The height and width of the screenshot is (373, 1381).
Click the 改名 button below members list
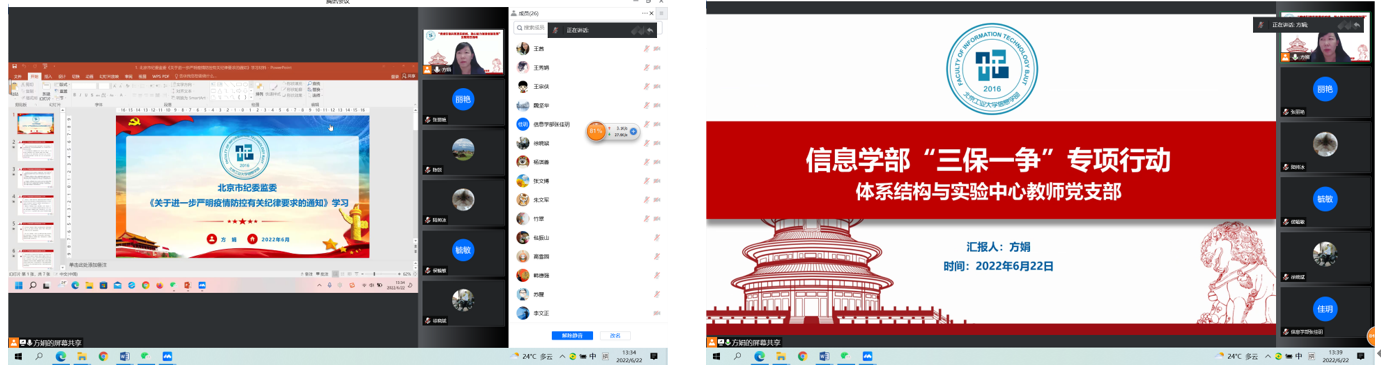(x=616, y=336)
